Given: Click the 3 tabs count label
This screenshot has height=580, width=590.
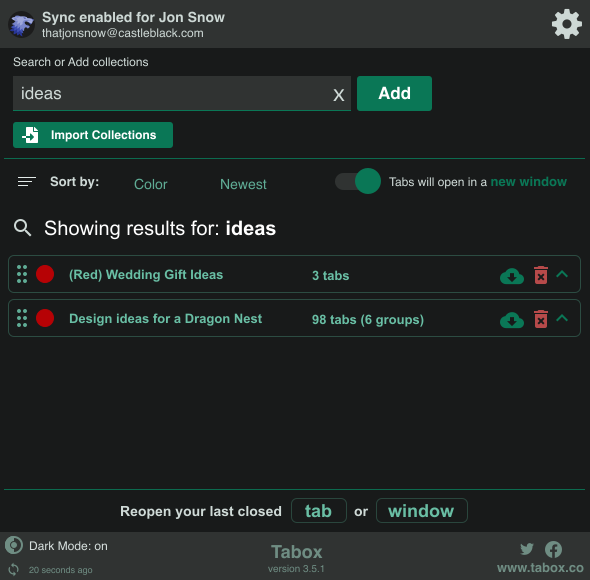Looking at the screenshot, I should coord(330,276).
